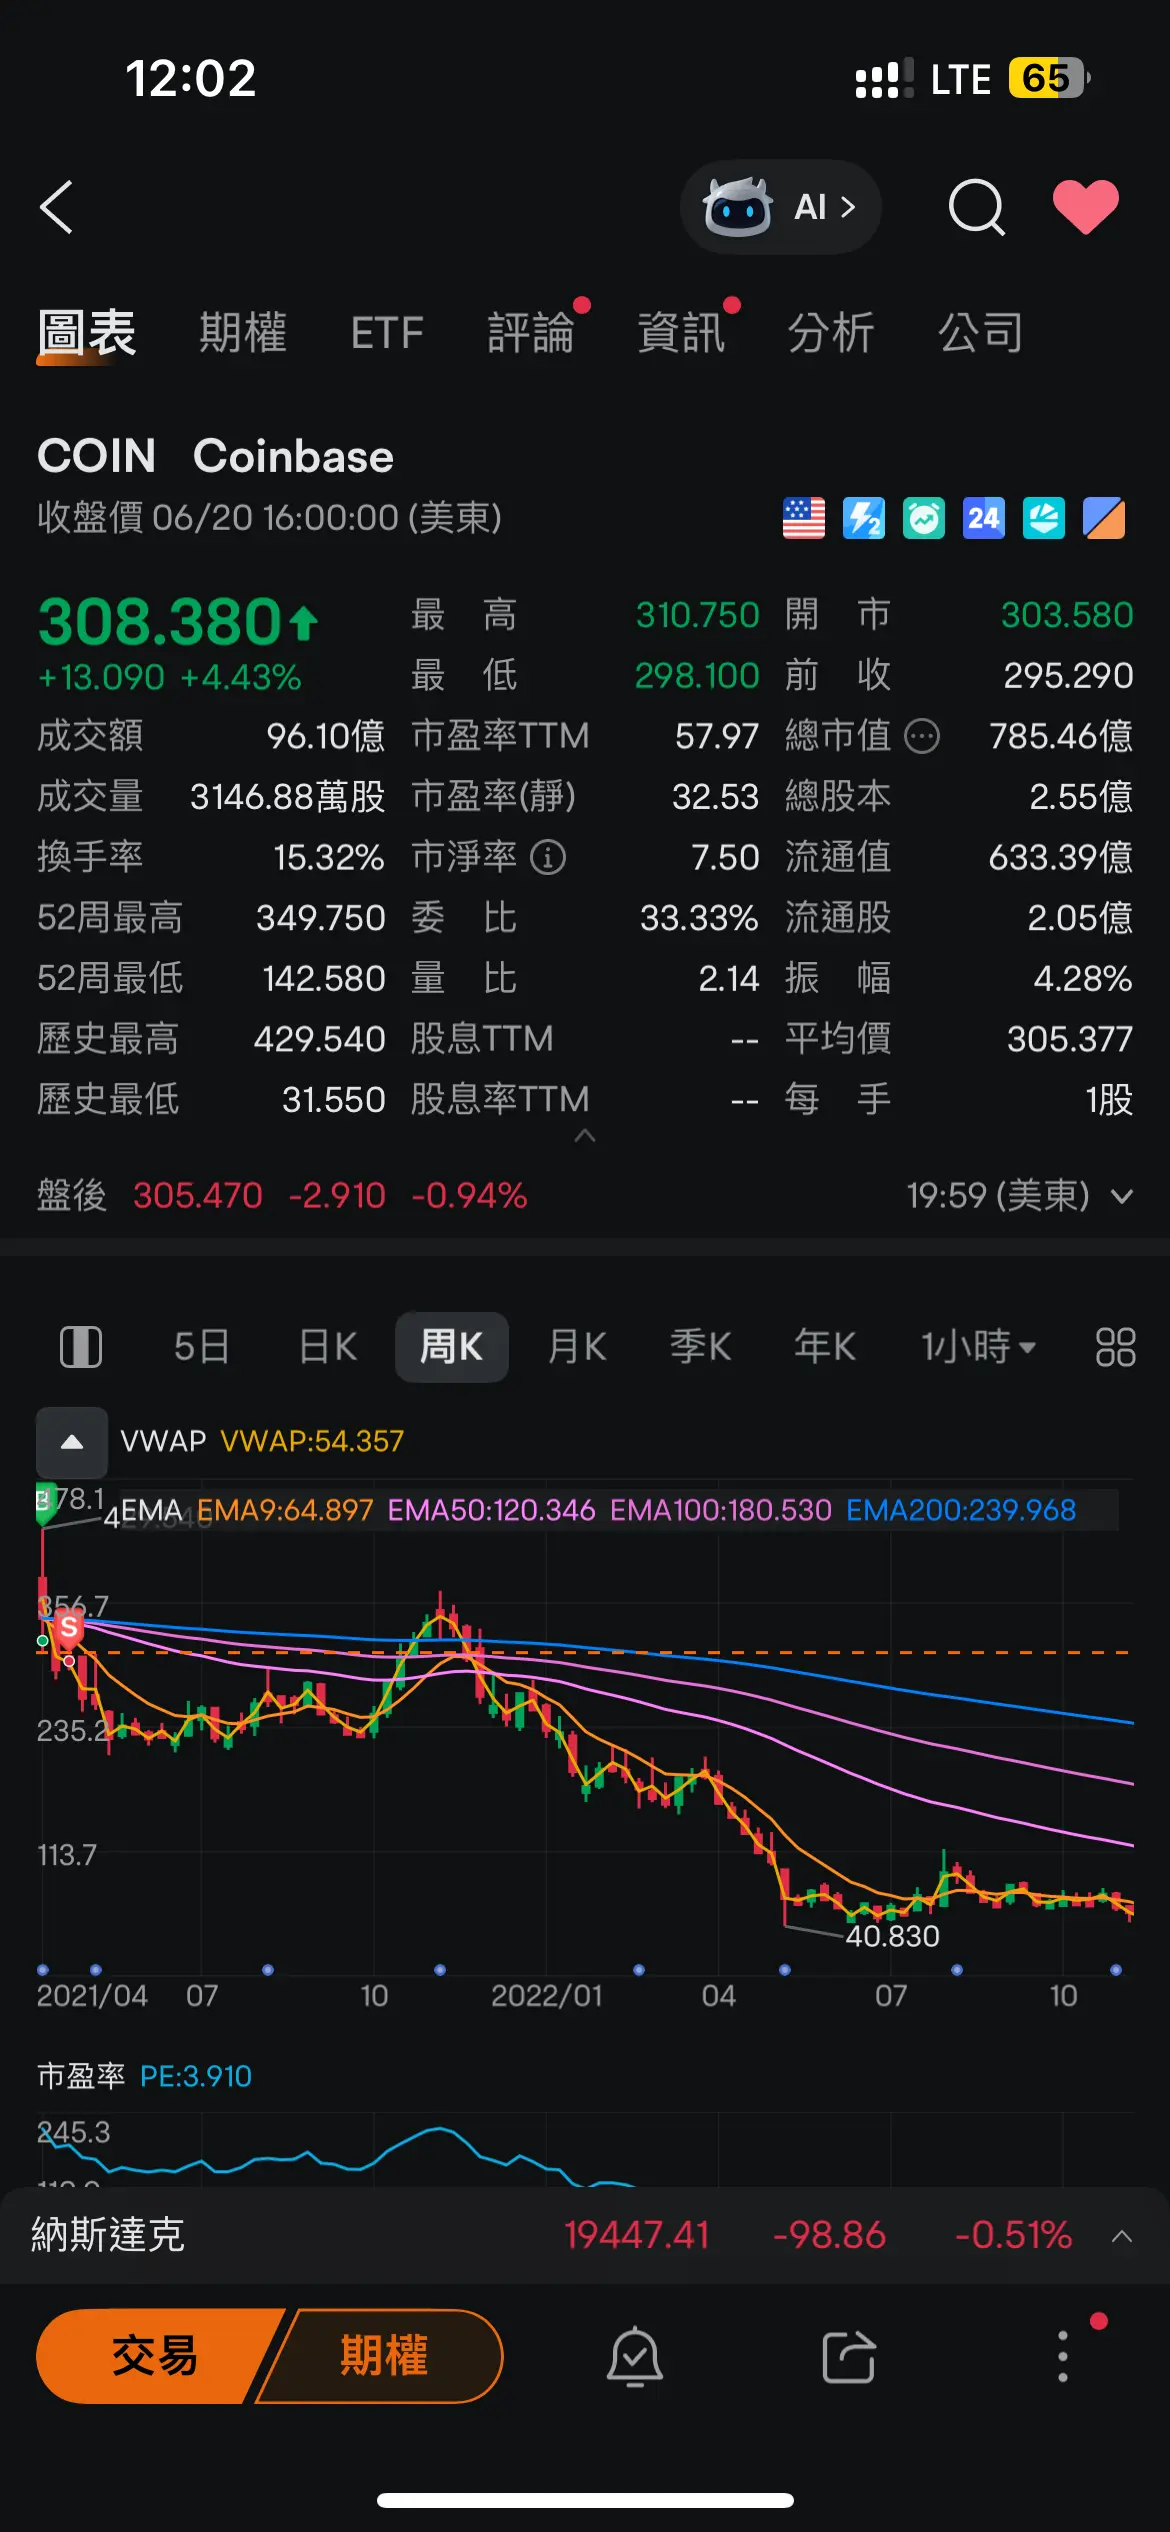Image resolution: width=1170 pixels, height=2532 pixels.
Task: Tap the 52周最高 349.750 value
Action: click(320, 918)
